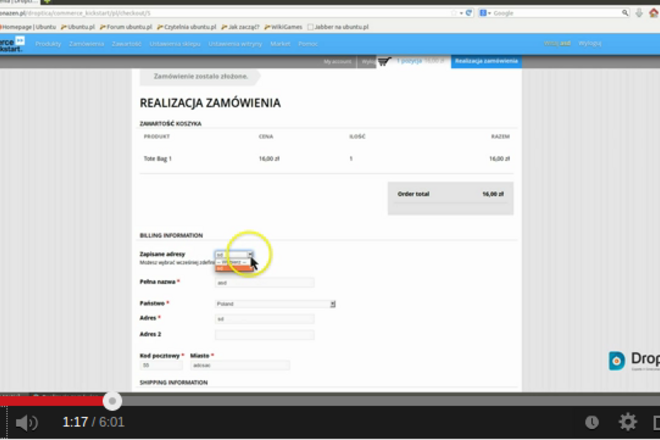This screenshot has height=440, width=660.
Task: Click the search magnifier icon
Action: [625, 13]
